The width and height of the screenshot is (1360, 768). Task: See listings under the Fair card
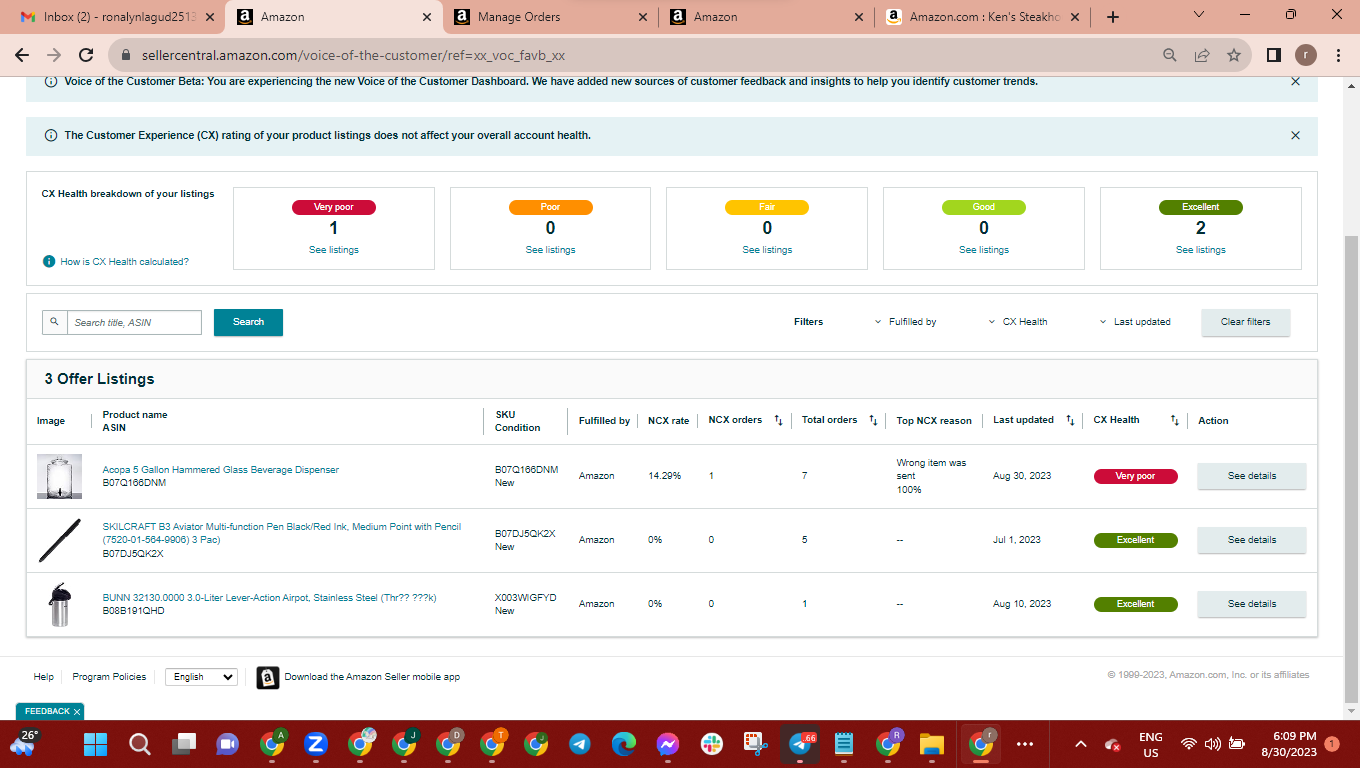(767, 250)
